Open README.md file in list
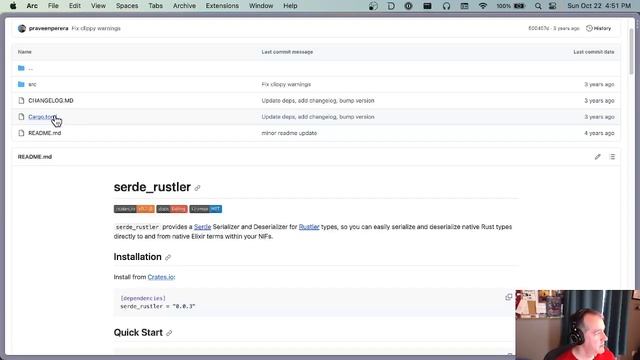The height and width of the screenshot is (360, 640). pos(44,133)
